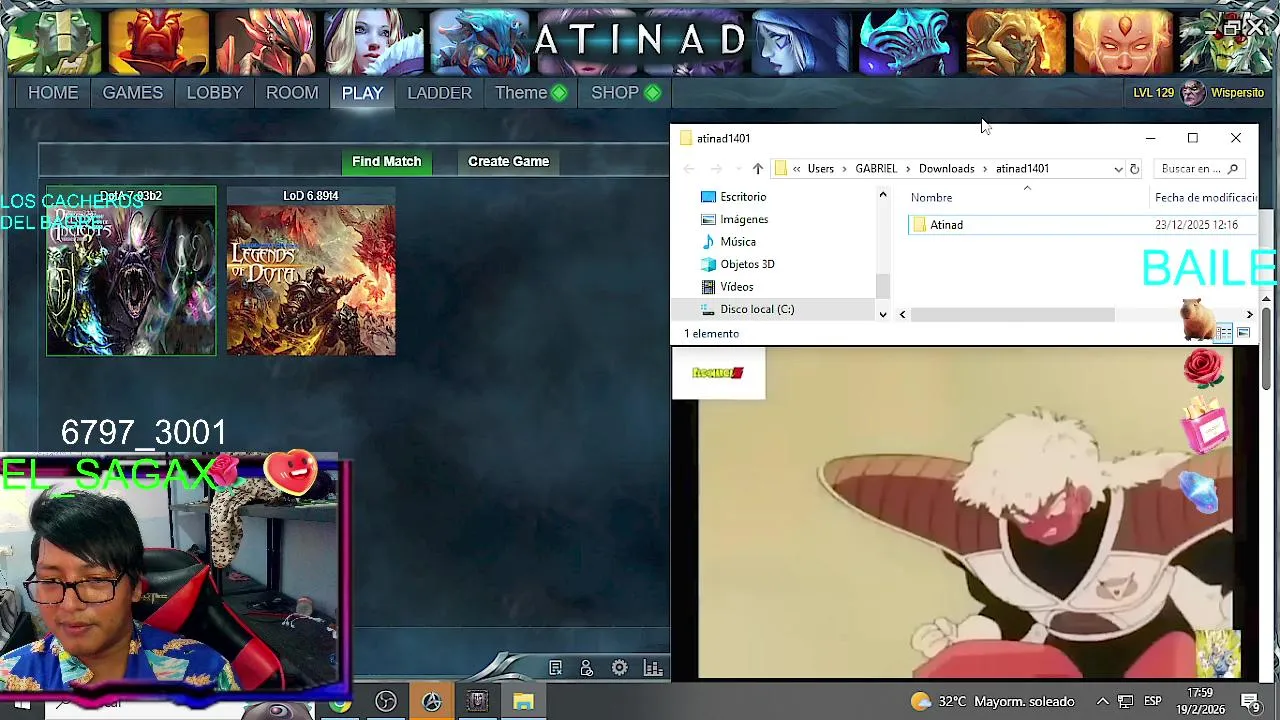Click the Create Game button
Viewport: 1280px width, 720px height.
click(x=508, y=161)
